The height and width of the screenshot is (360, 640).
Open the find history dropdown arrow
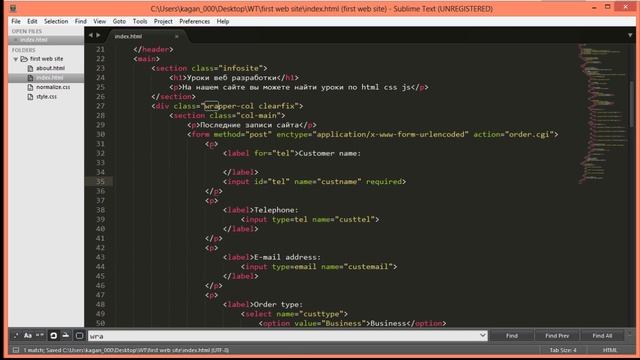(x=482, y=336)
